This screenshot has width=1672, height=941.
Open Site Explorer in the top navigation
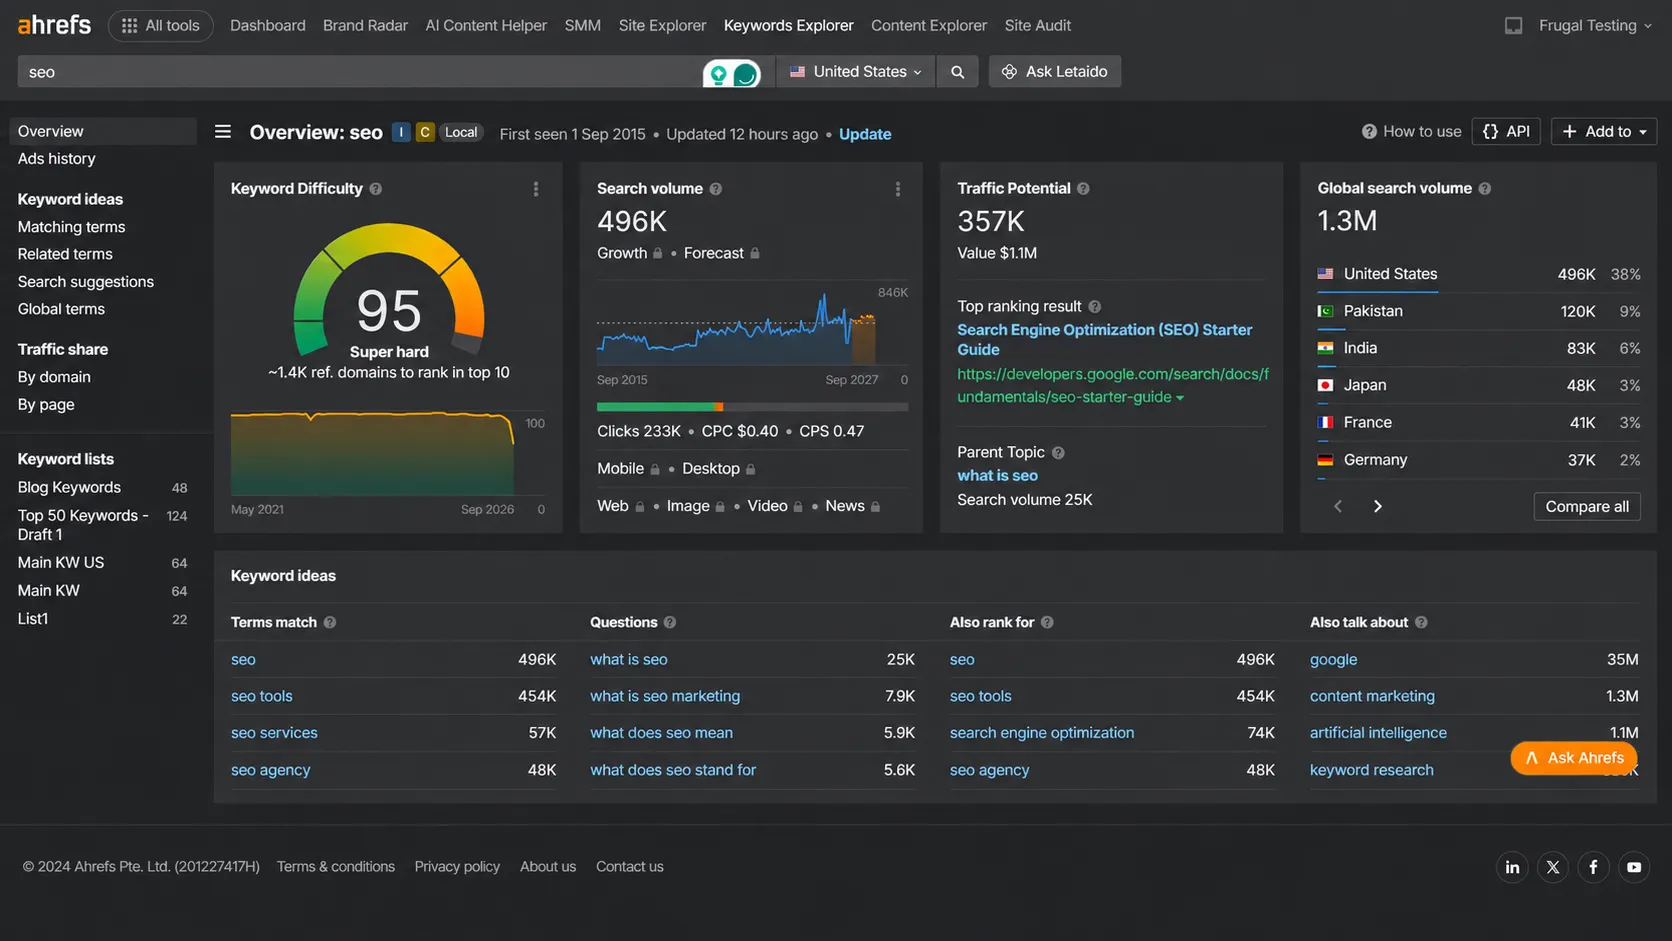(x=662, y=26)
